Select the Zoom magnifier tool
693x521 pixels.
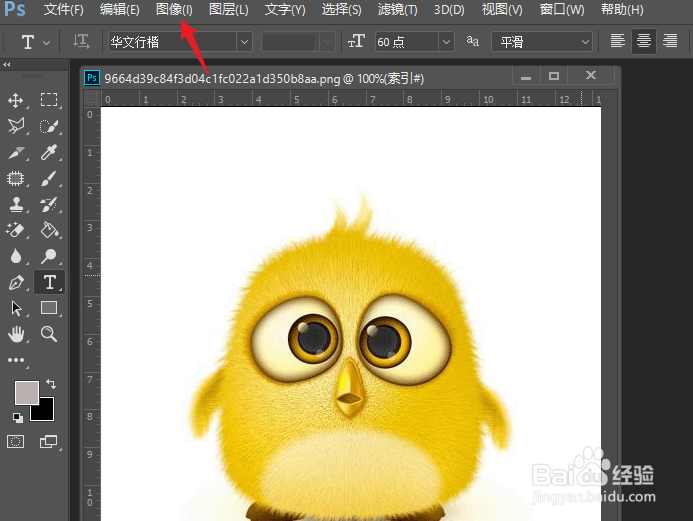click(x=49, y=334)
